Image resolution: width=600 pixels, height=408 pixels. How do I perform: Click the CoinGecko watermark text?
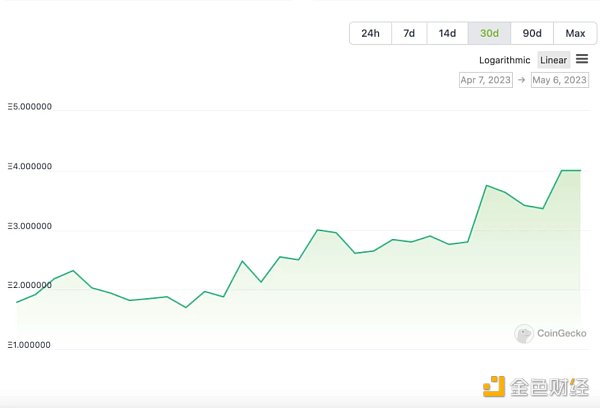(560, 334)
